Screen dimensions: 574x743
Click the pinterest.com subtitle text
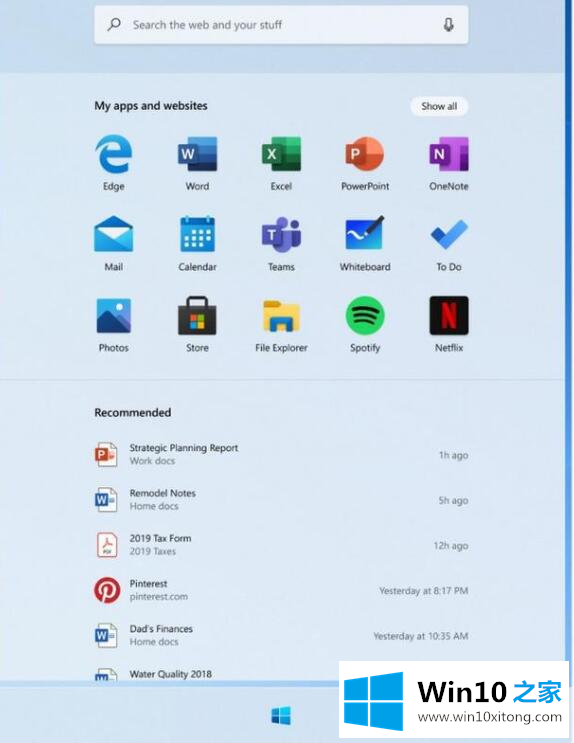159,597
